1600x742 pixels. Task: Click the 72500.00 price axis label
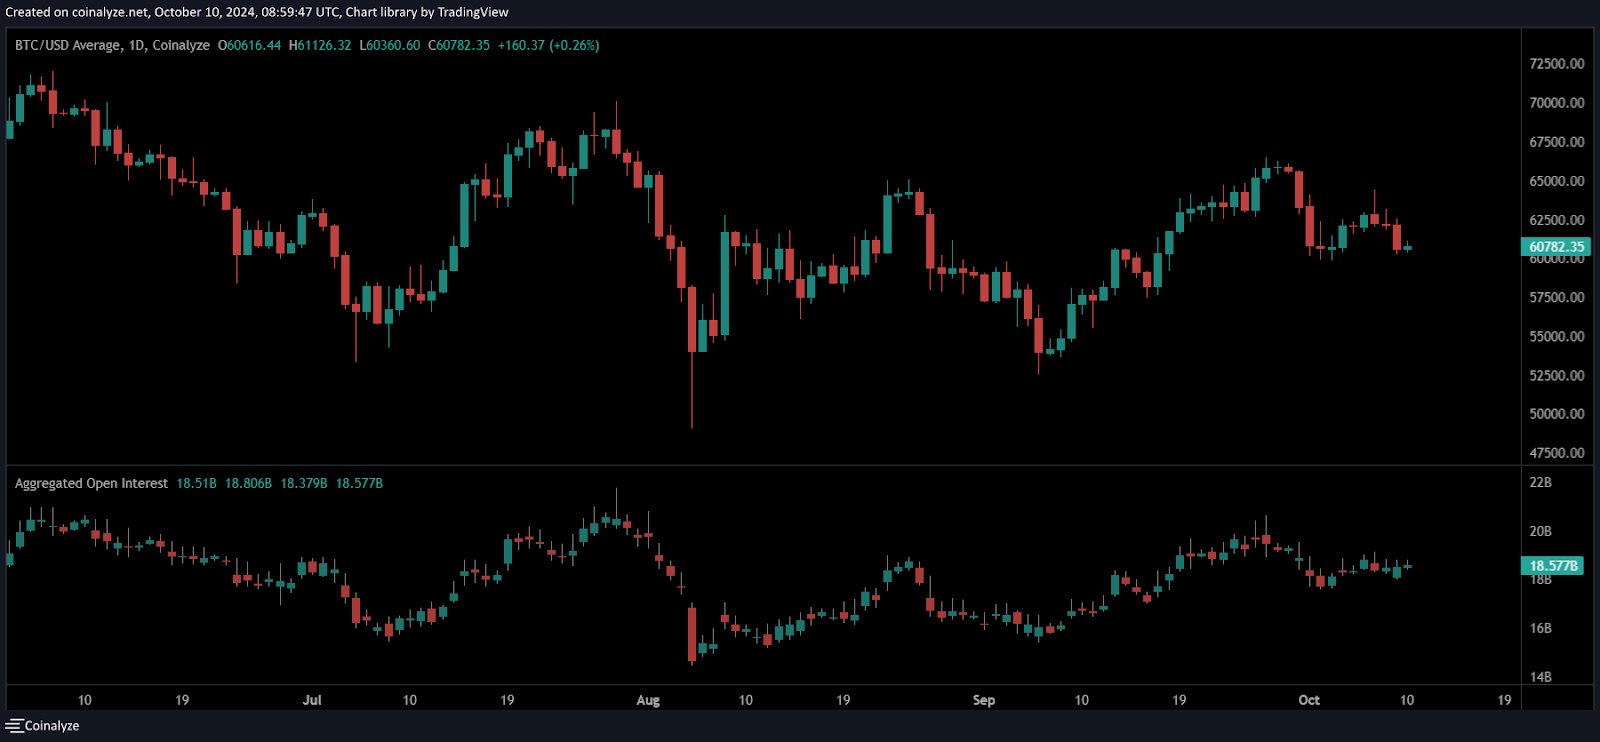pos(1557,64)
